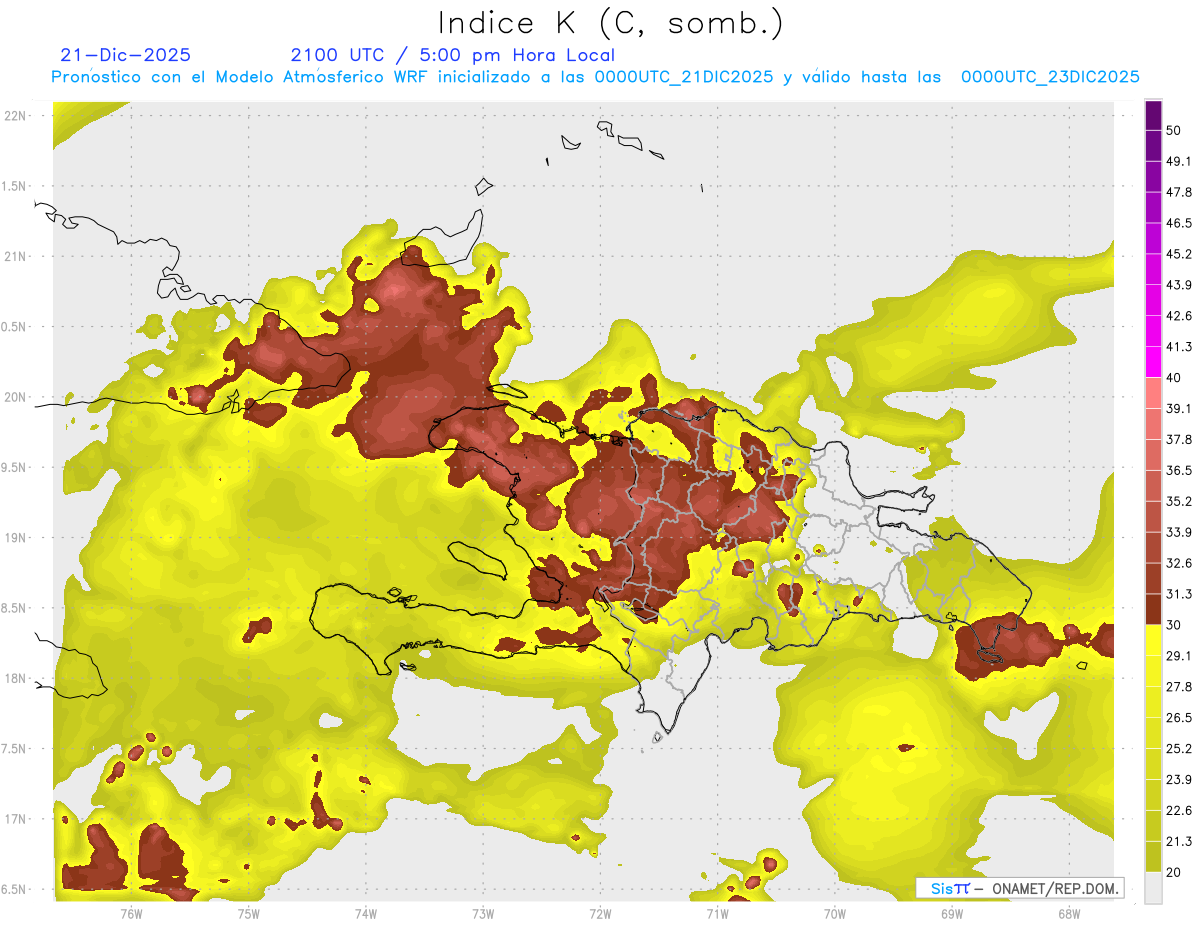Click the '22N' latitude label
1200x927 pixels.
(15, 116)
